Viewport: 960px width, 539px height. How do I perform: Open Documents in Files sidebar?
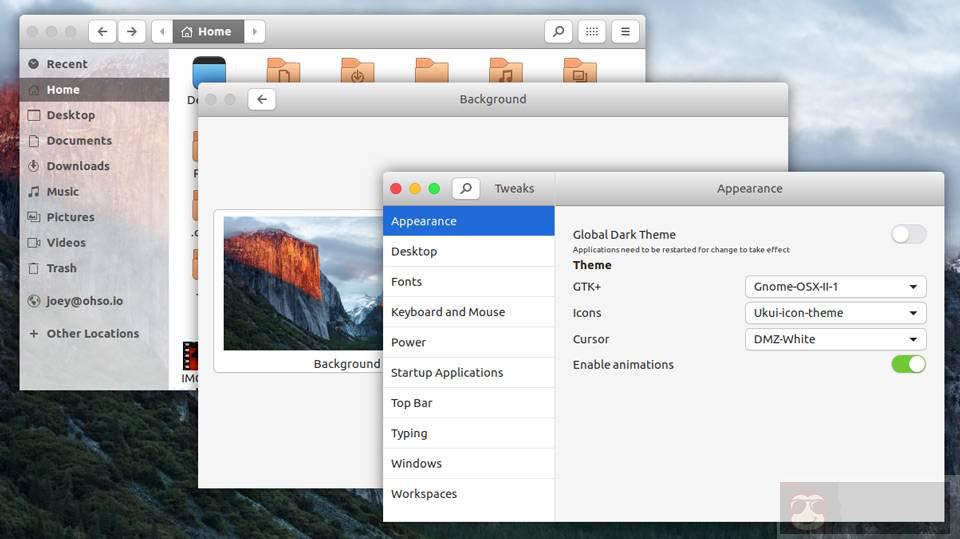tap(94, 140)
